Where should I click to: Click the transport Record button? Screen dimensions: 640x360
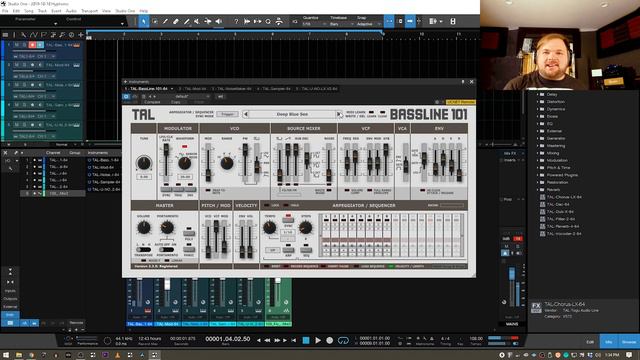tap(329, 340)
